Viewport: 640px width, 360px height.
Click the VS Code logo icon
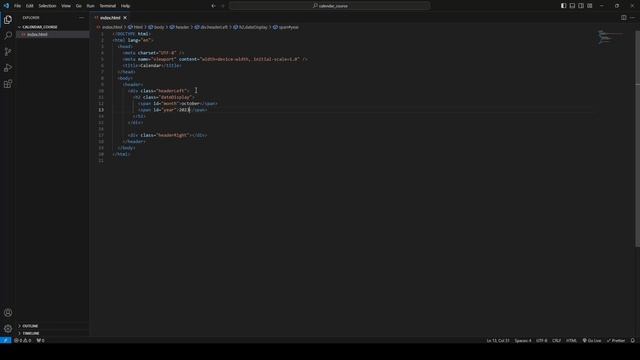click(x=6, y=6)
